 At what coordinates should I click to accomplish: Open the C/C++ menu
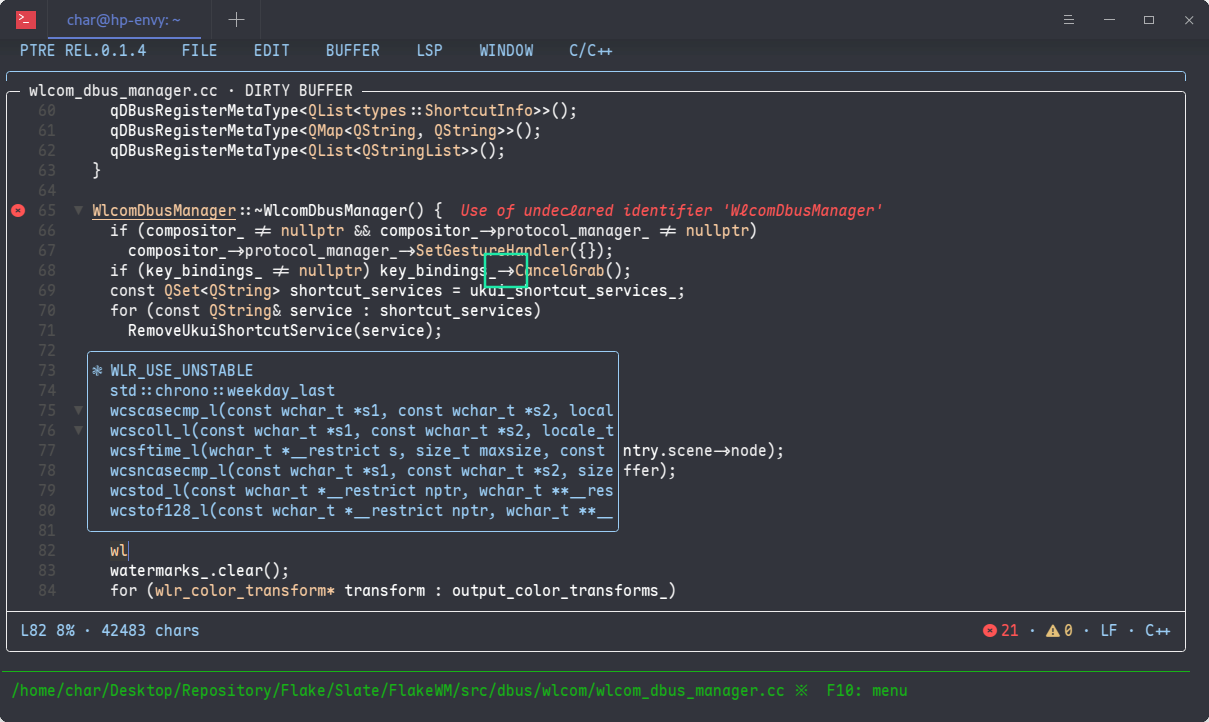591,50
